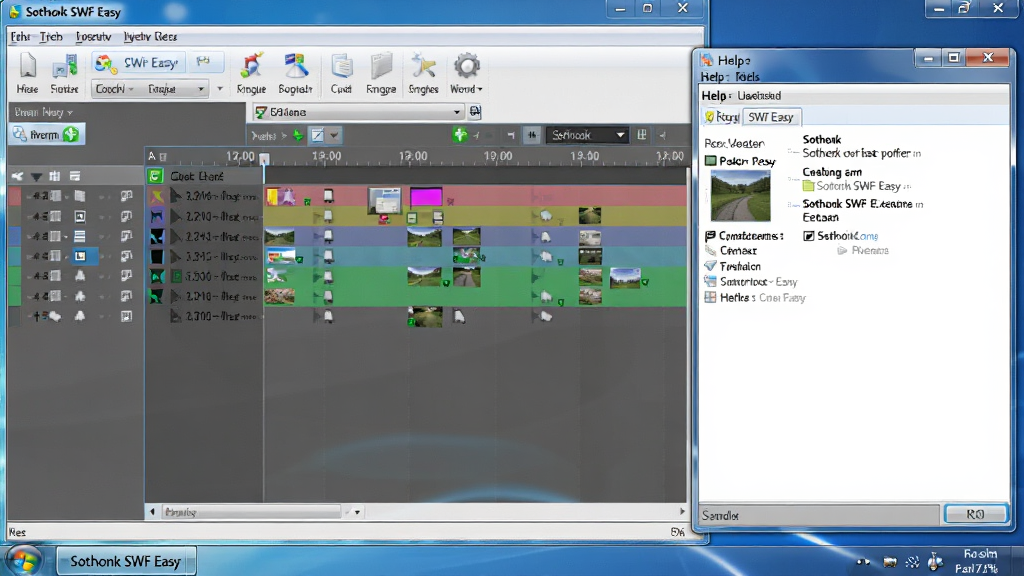Select the "Snghes" star icon

(x=423, y=66)
